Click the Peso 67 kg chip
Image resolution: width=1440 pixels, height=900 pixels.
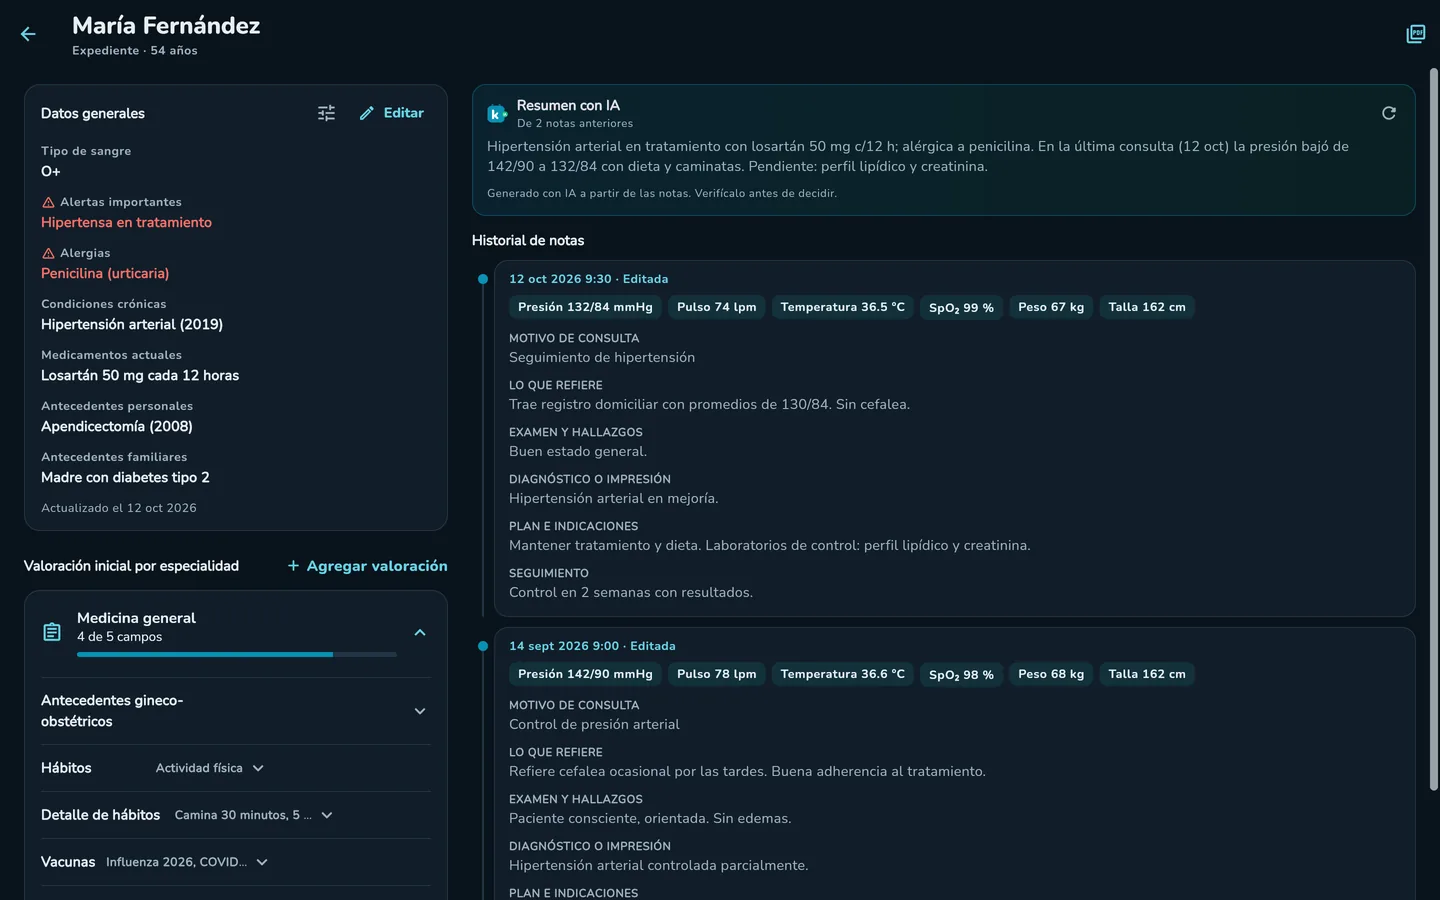[x=1051, y=307]
